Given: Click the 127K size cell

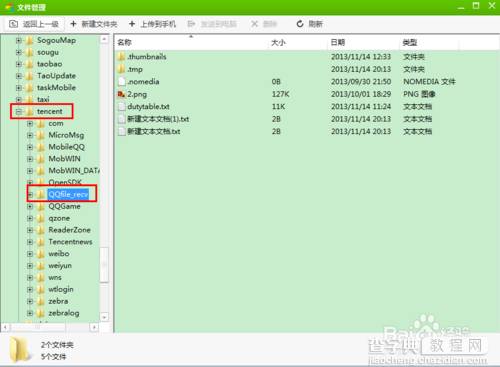Looking at the screenshot, I should pyautogui.click(x=280, y=94).
